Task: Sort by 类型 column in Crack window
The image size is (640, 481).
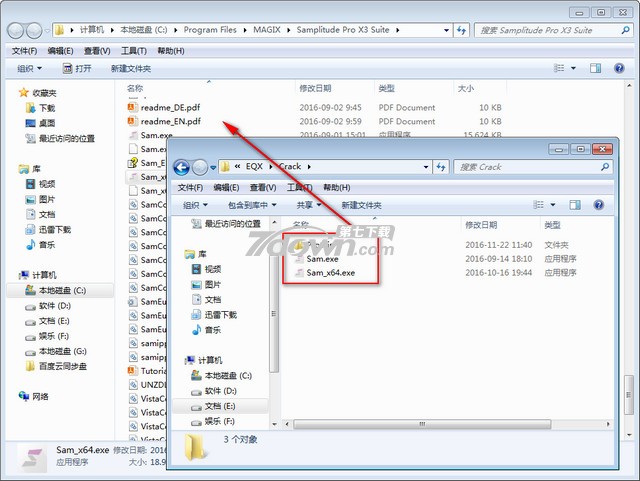Action: tap(552, 225)
